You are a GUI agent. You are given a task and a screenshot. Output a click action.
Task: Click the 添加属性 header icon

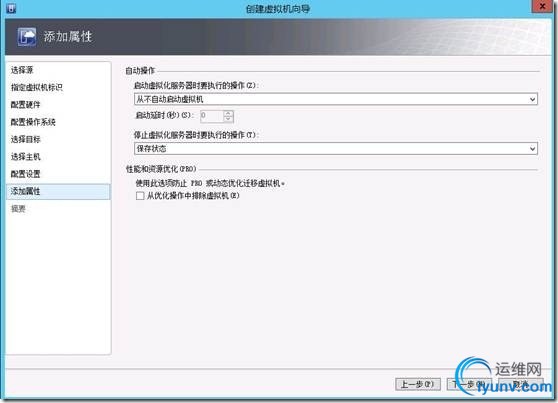point(27,37)
